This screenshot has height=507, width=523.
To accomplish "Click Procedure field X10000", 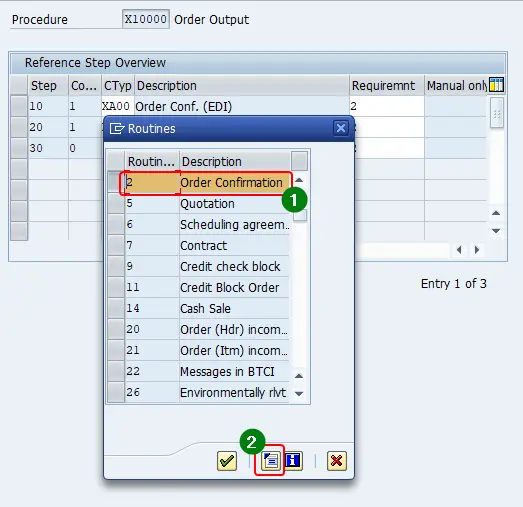I will point(146,19).
